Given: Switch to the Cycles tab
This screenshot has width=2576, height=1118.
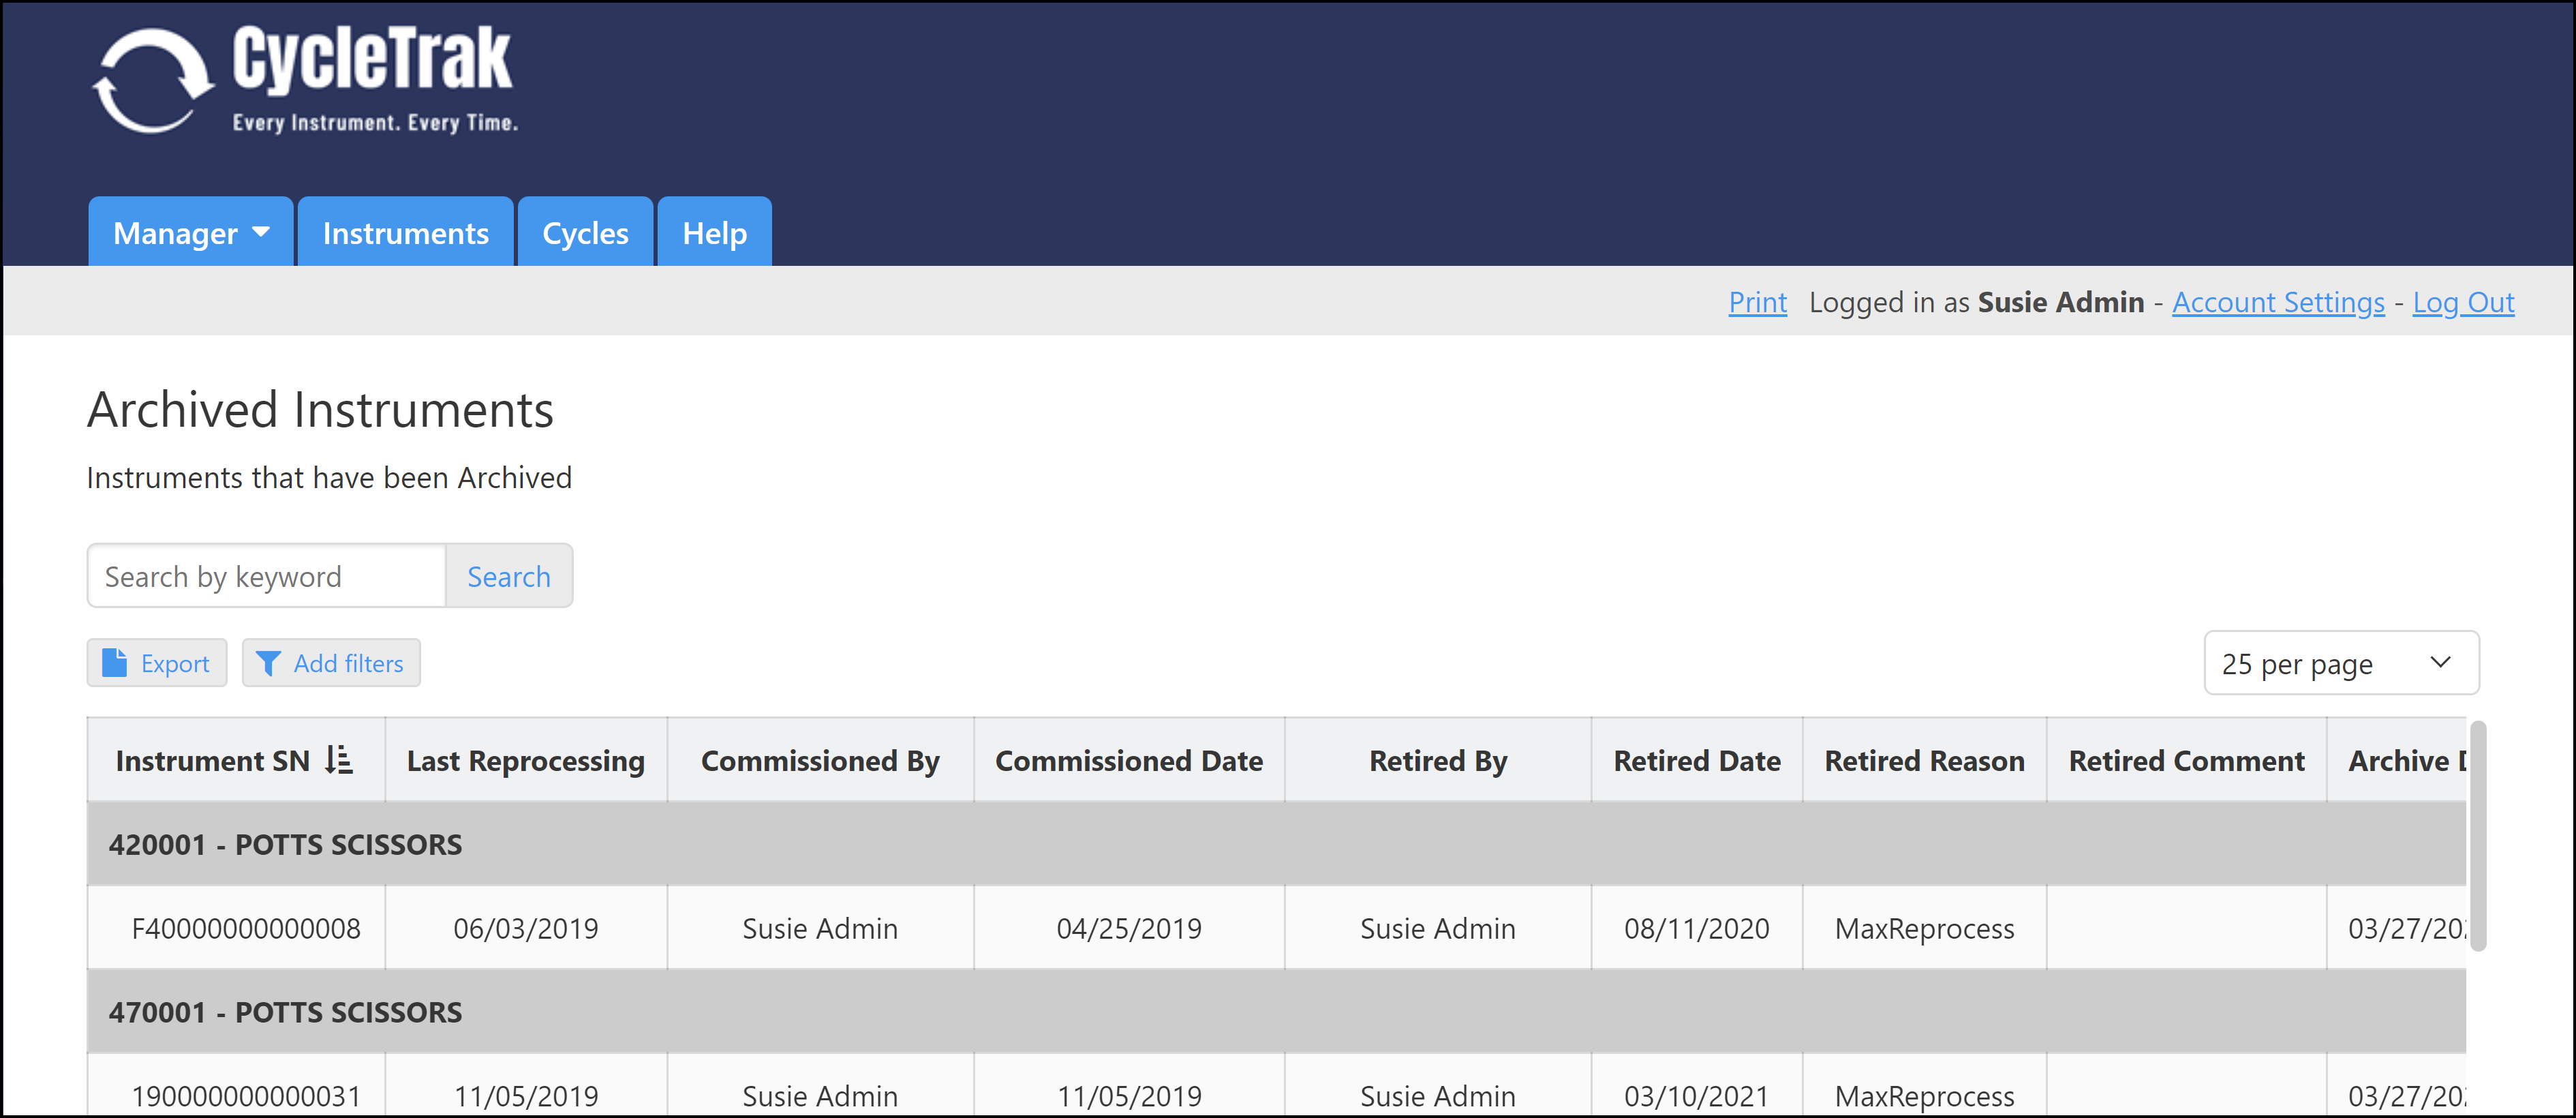Looking at the screenshot, I should pyautogui.click(x=585, y=233).
